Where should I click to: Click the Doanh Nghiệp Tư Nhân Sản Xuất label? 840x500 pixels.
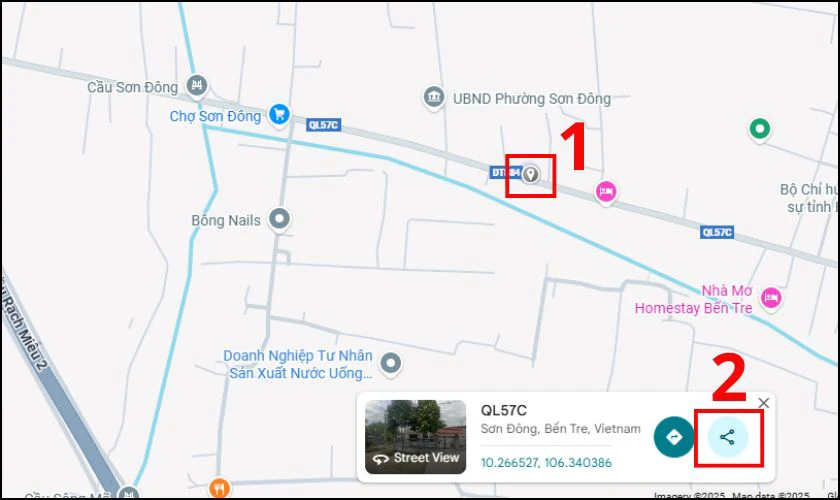[x=298, y=364]
